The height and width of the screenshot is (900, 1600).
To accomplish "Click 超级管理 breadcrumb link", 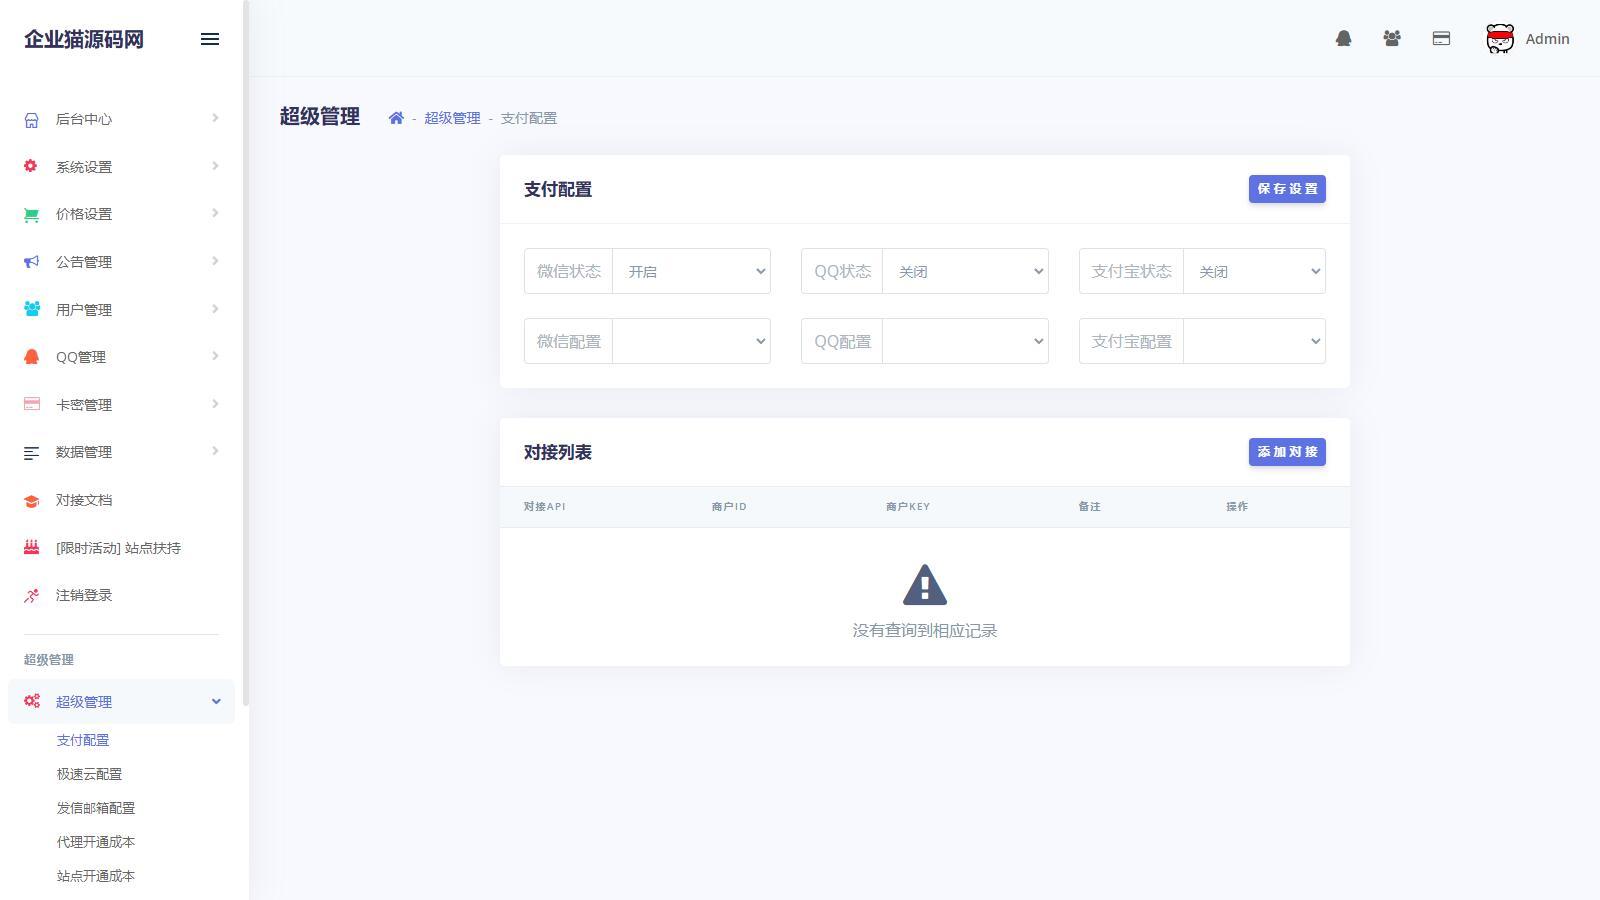I will (452, 118).
